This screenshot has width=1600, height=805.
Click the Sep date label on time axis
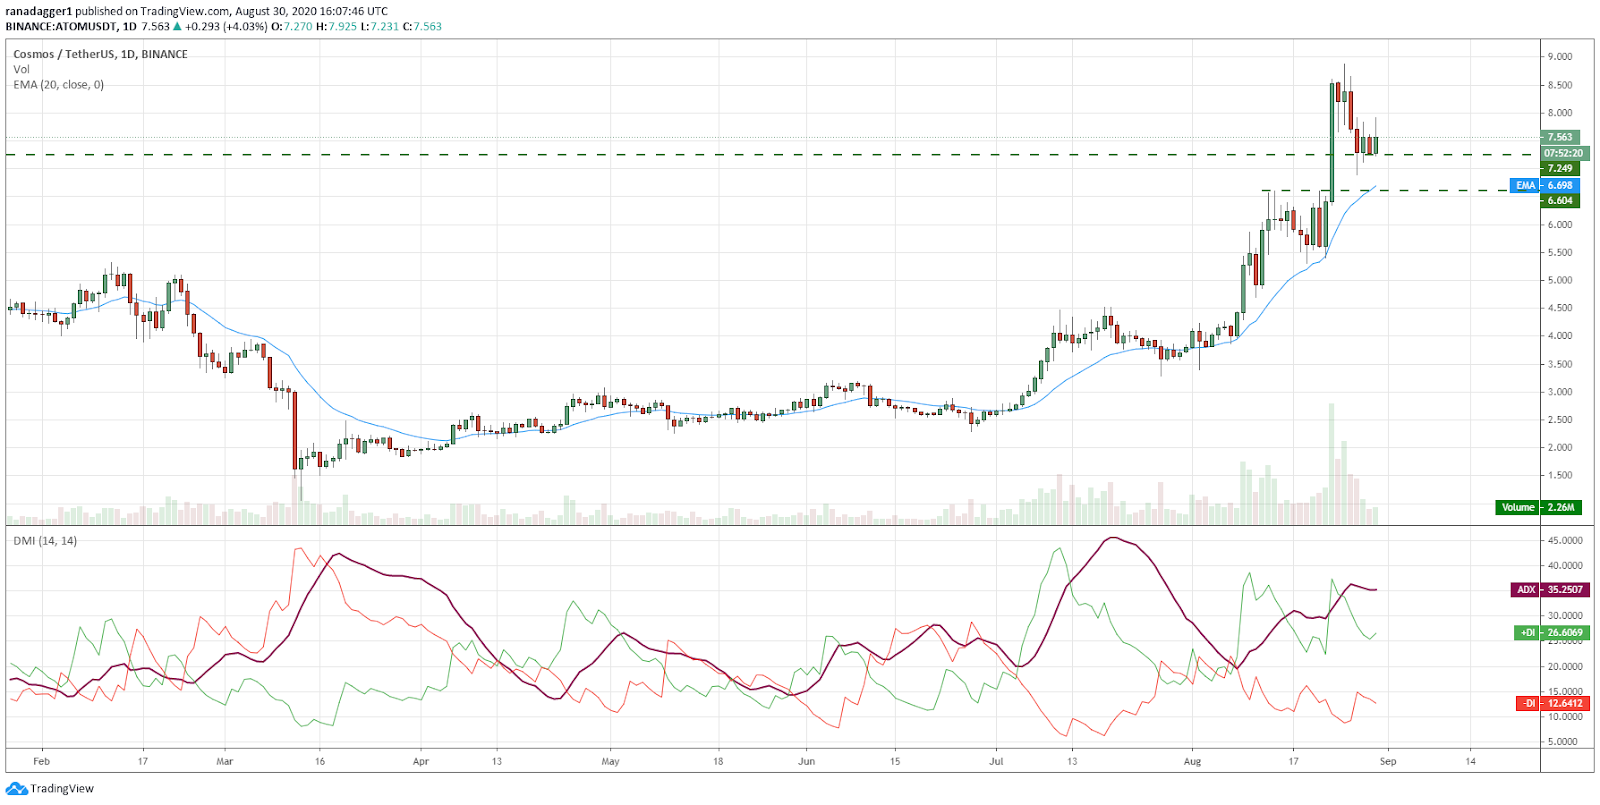pyautogui.click(x=1388, y=761)
